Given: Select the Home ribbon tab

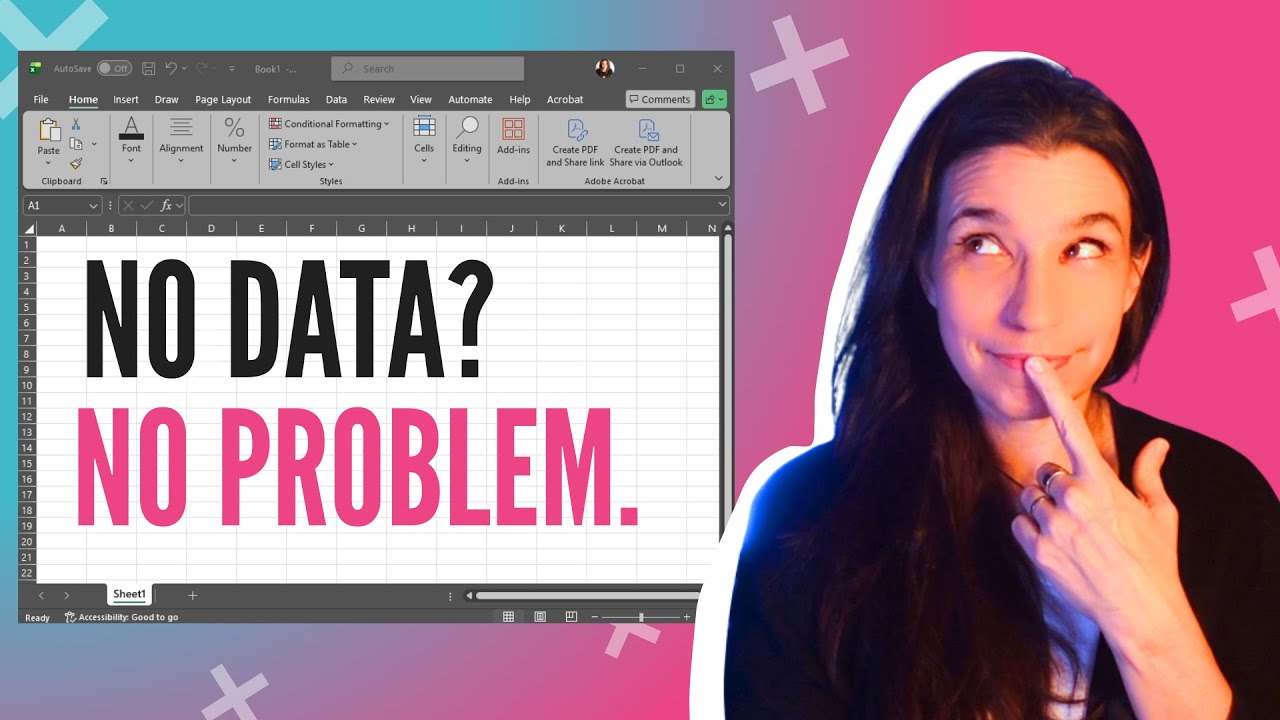Looking at the screenshot, I should (x=83, y=99).
